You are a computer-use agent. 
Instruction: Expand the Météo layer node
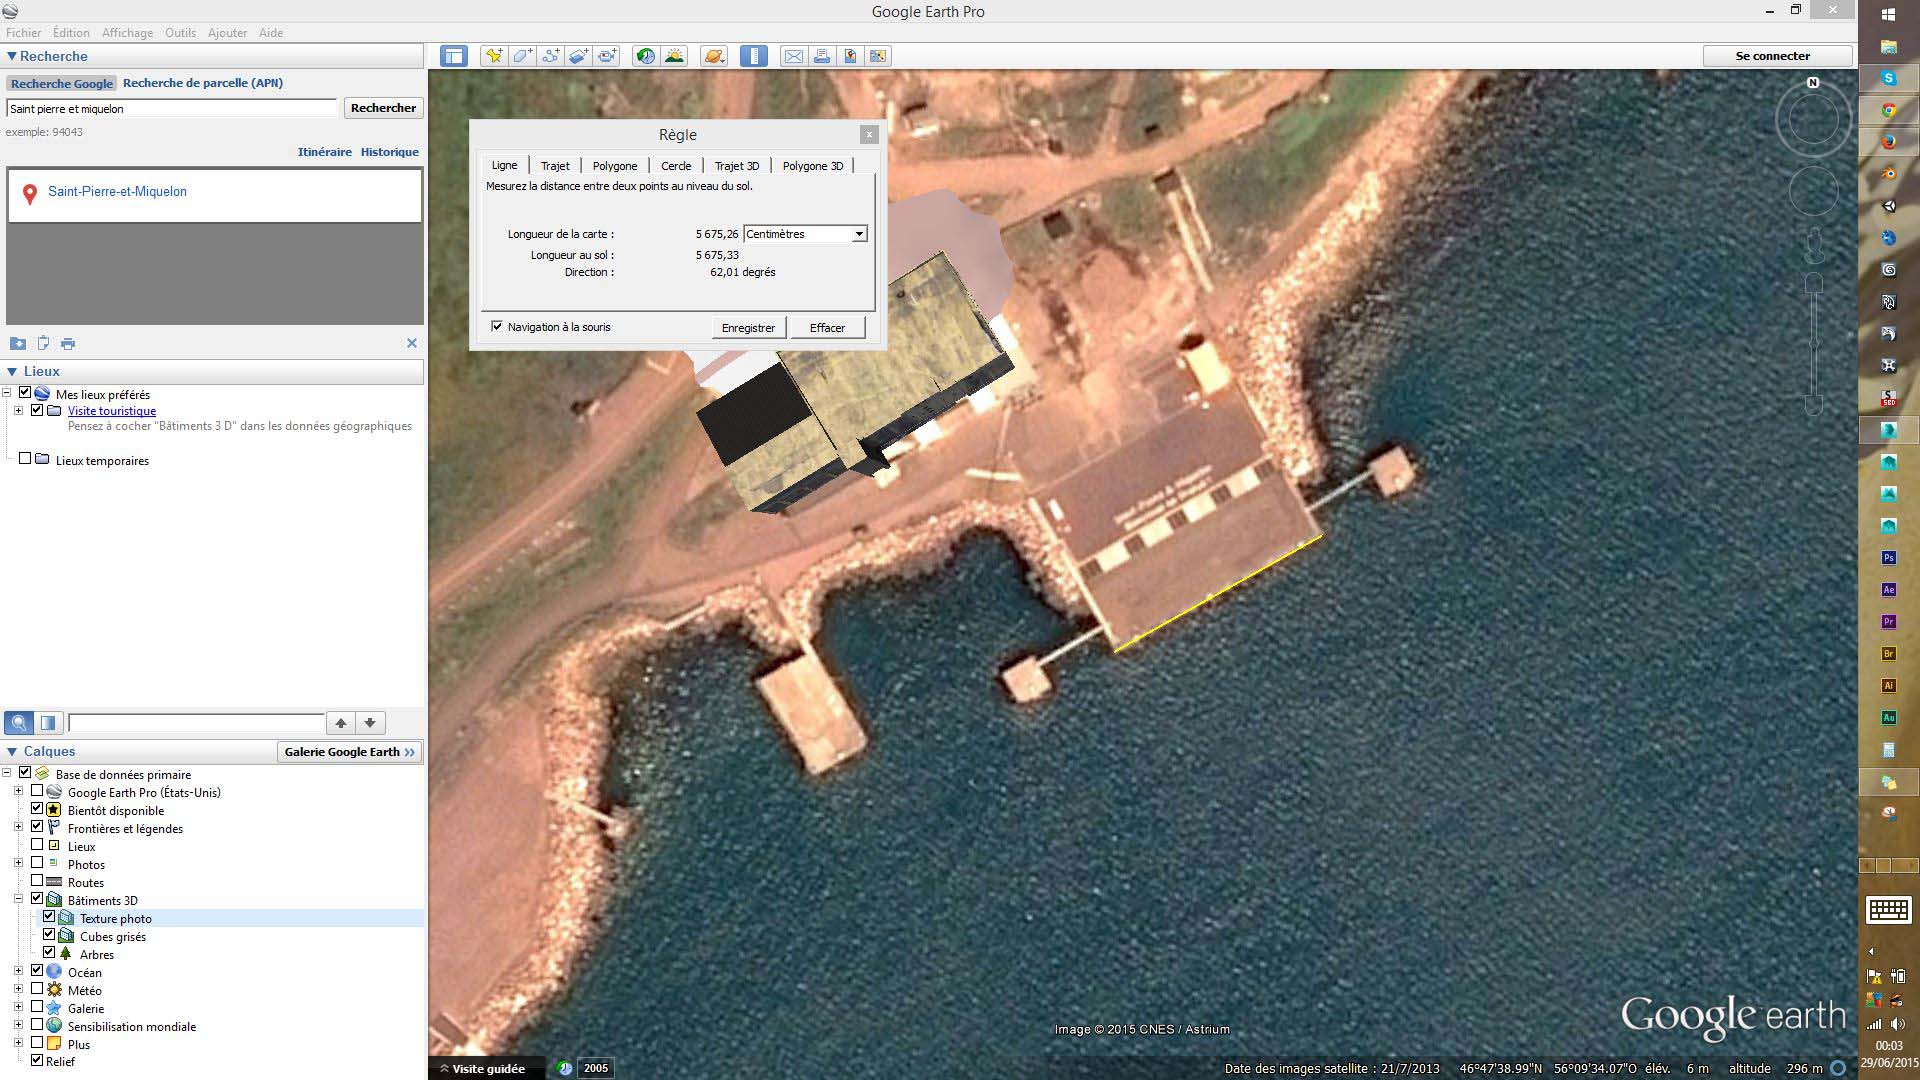point(18,989)
